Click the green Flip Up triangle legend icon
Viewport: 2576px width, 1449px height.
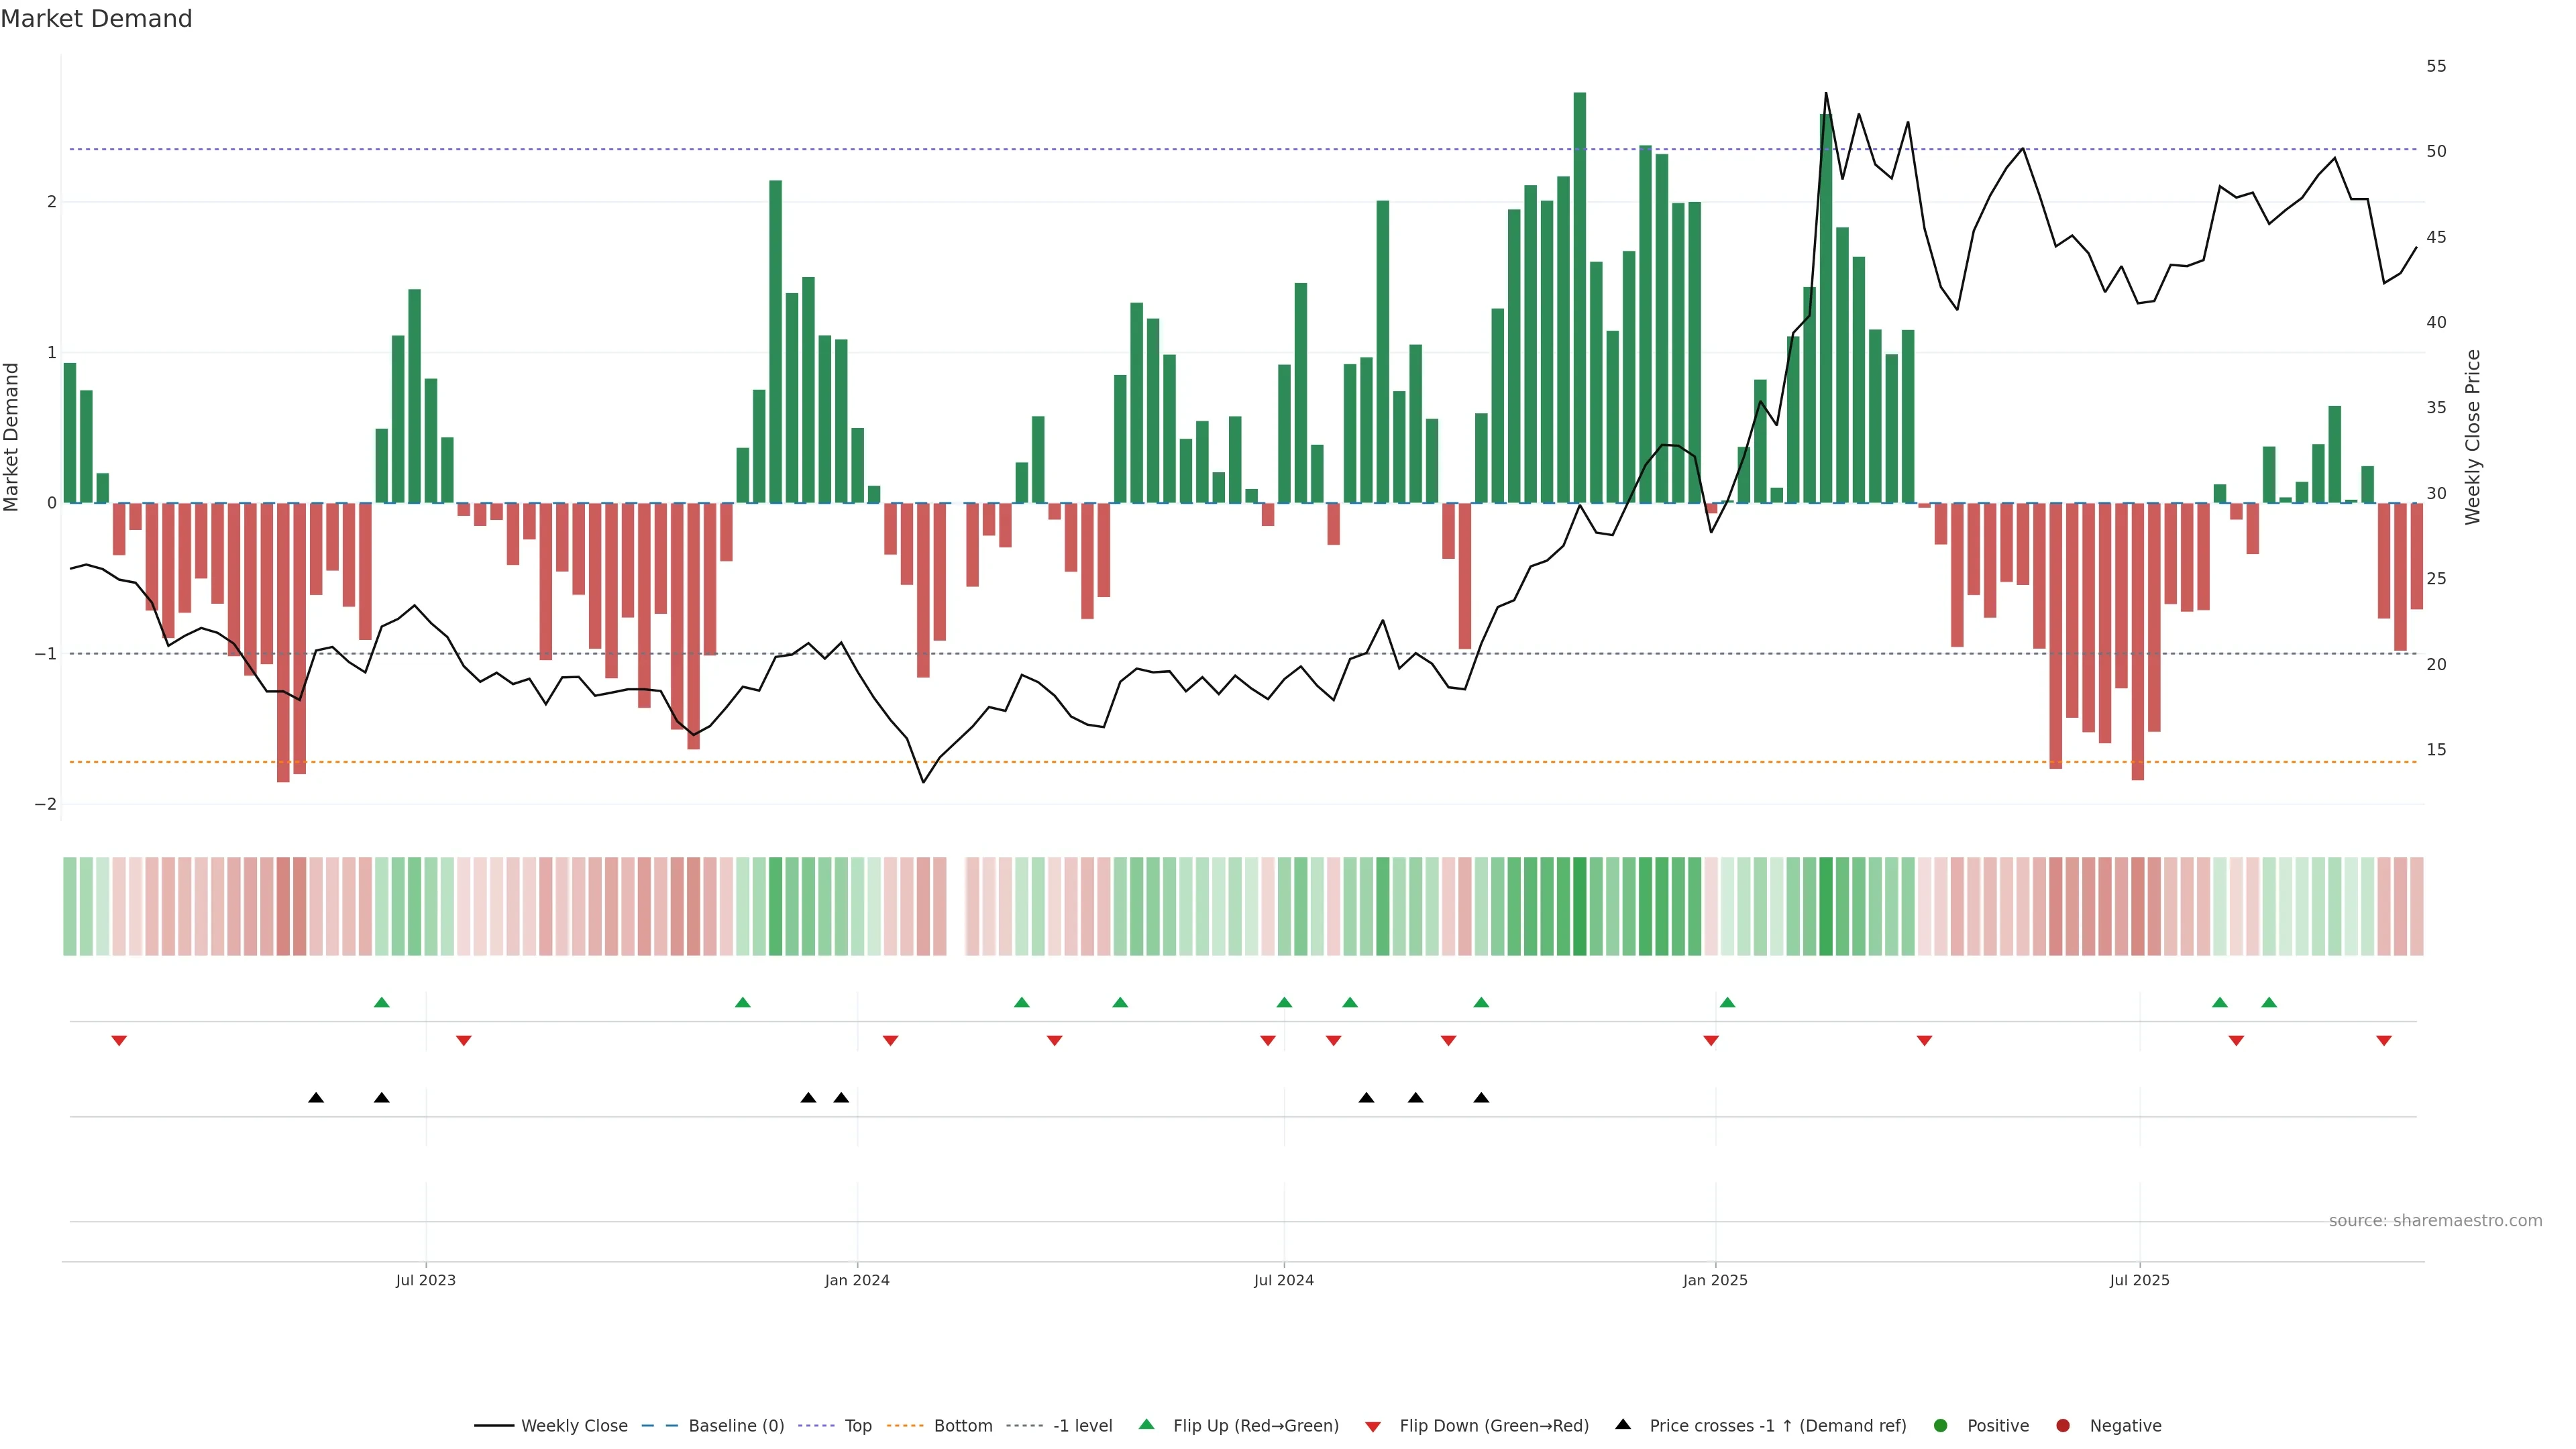(1146, 1425)
